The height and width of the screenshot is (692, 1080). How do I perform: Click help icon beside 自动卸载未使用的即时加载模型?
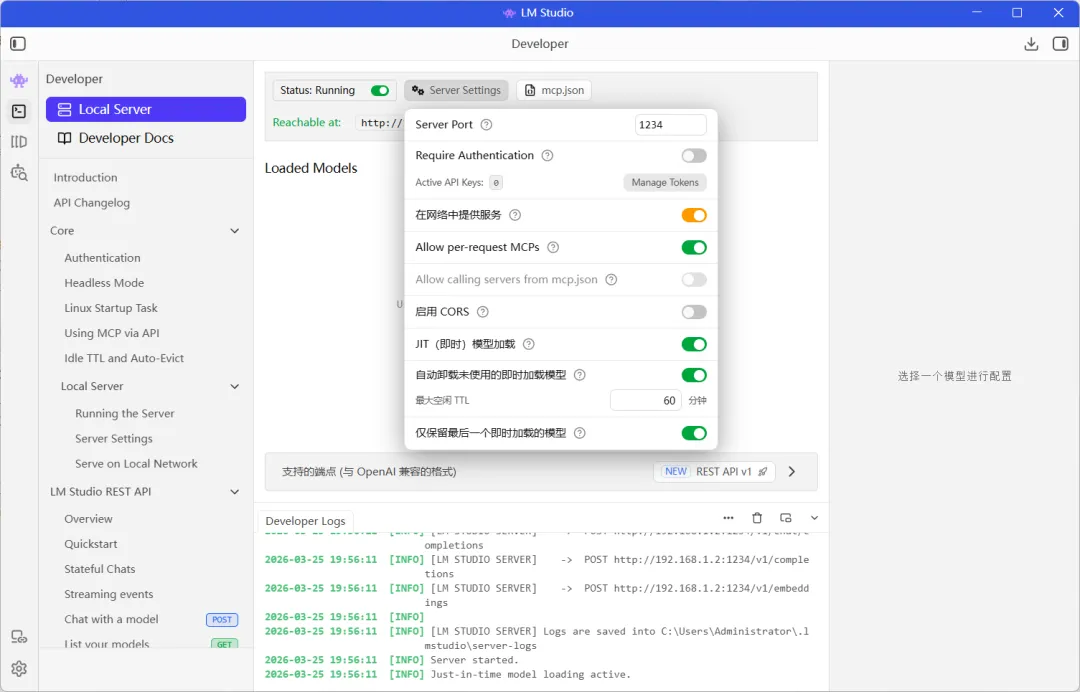coord(580,375)
